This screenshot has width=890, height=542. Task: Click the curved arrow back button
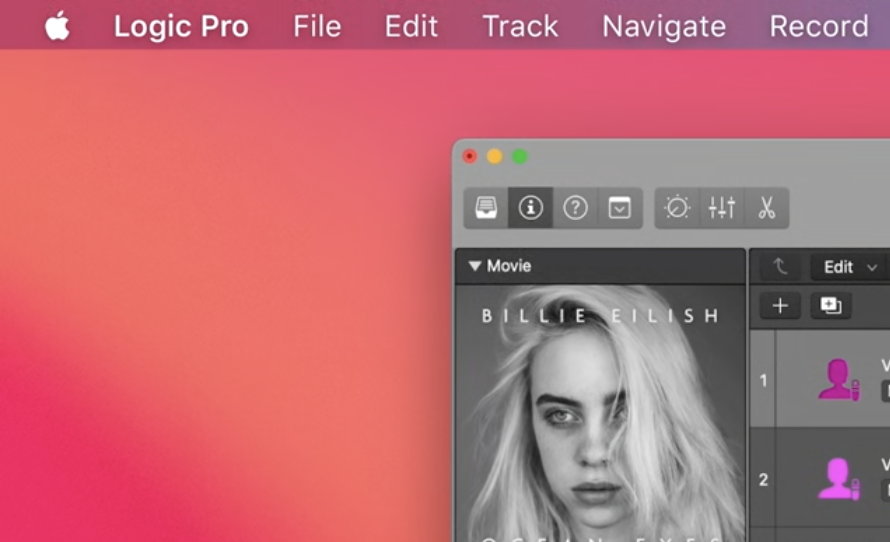tap(780, 266)
